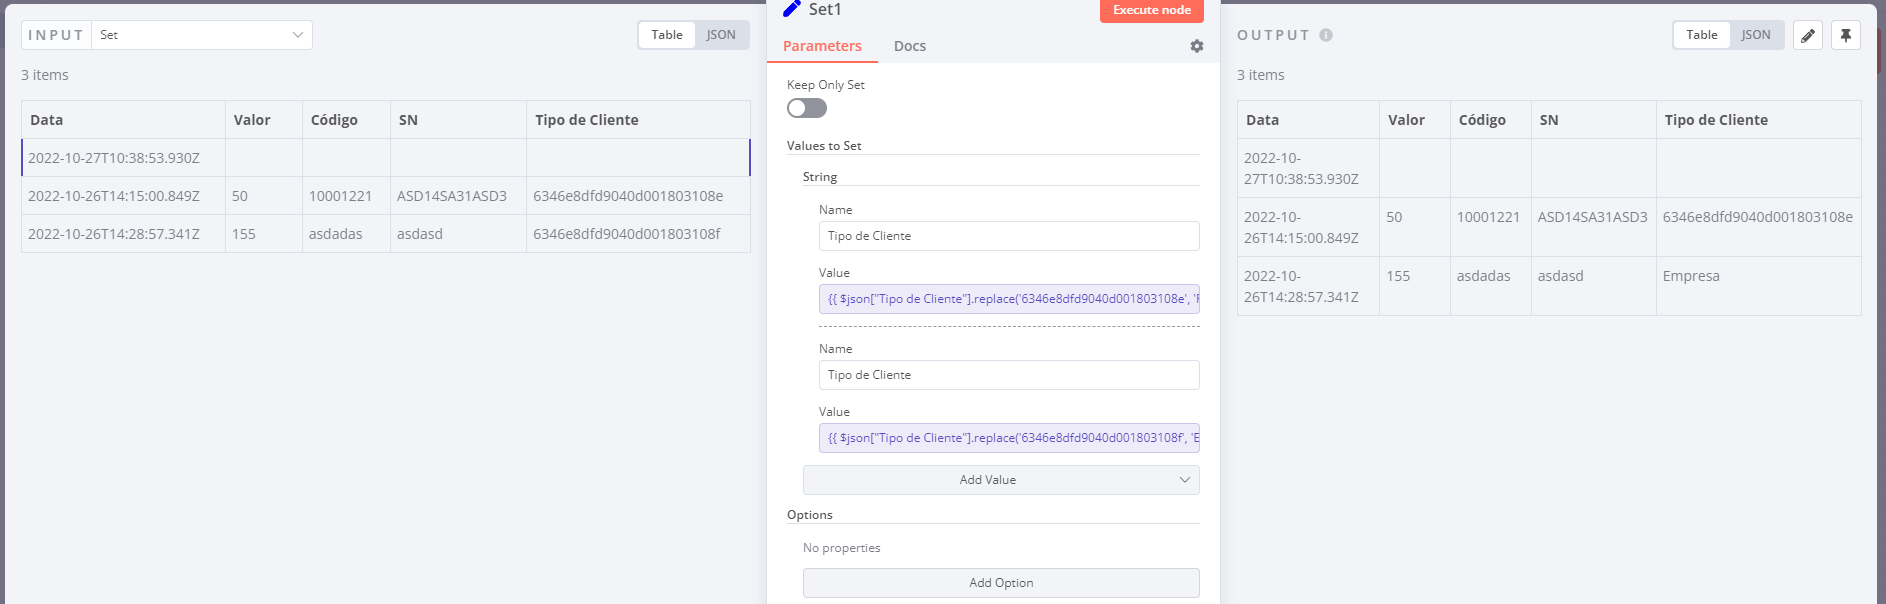This screenshot has height=604, width=1886.
Task: Click the first Name field Tipo de Cliente
Action: 1009,236
